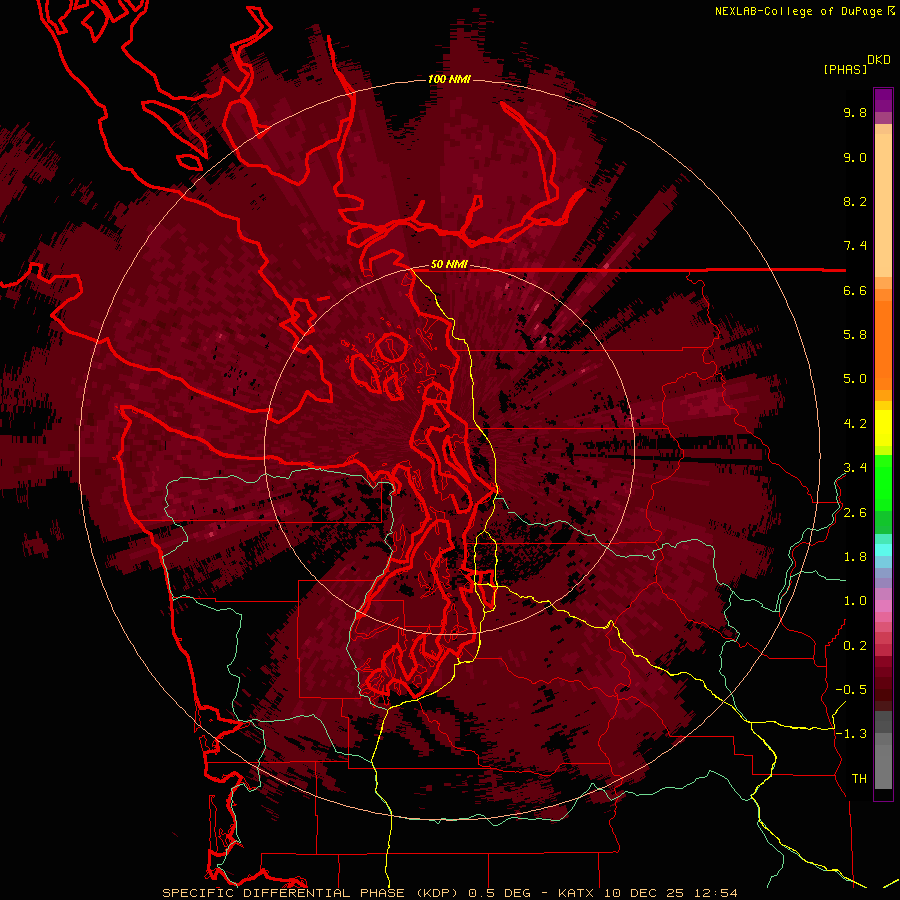Click the 7.4 scale value

point(855,246)
